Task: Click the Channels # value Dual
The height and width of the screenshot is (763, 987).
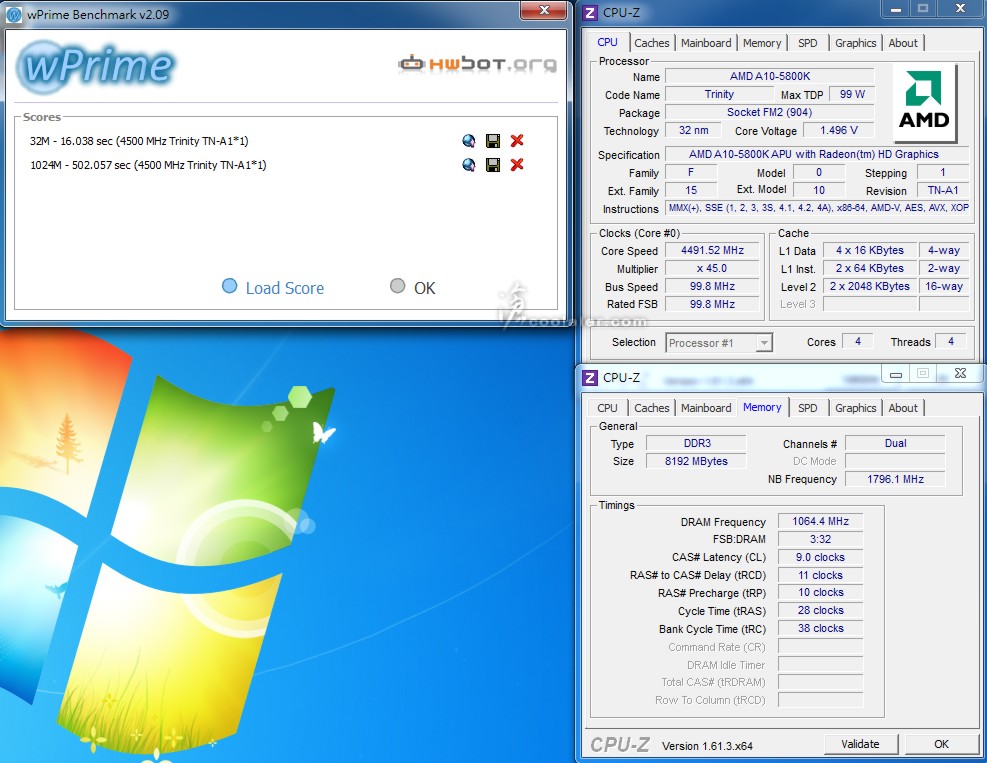Action: 895,443
